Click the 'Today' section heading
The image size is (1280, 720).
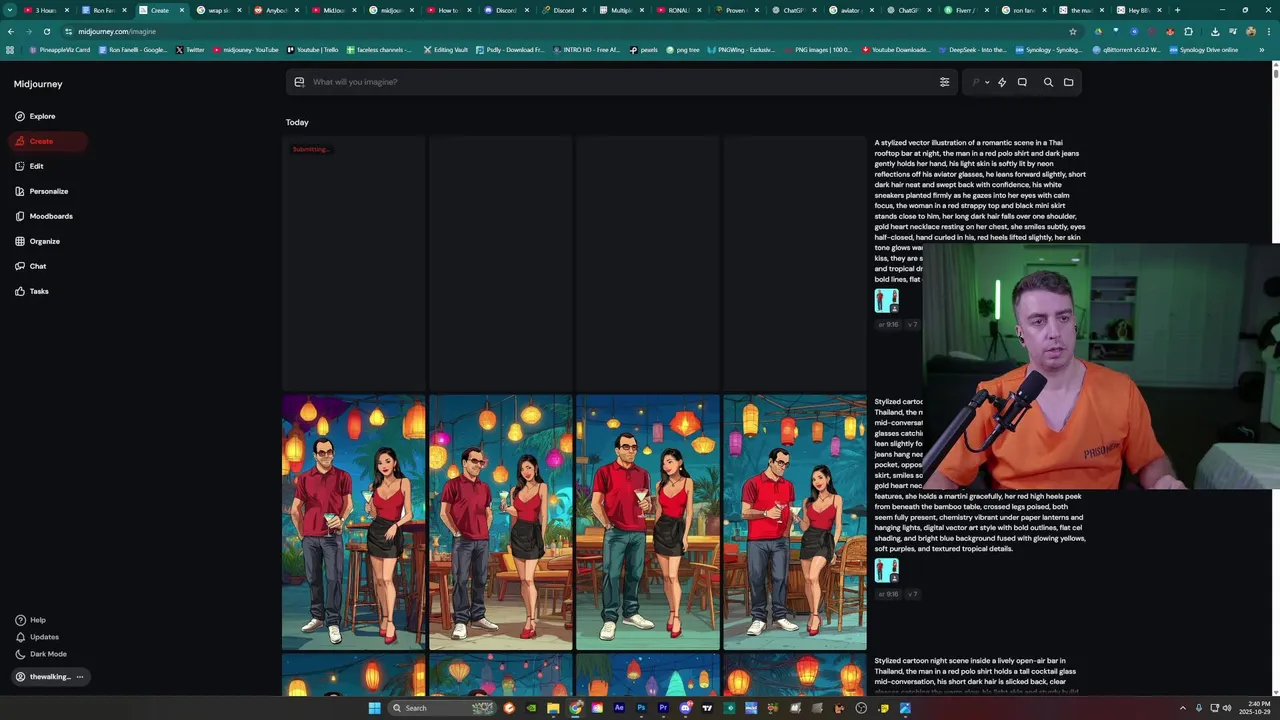(297, 122)
